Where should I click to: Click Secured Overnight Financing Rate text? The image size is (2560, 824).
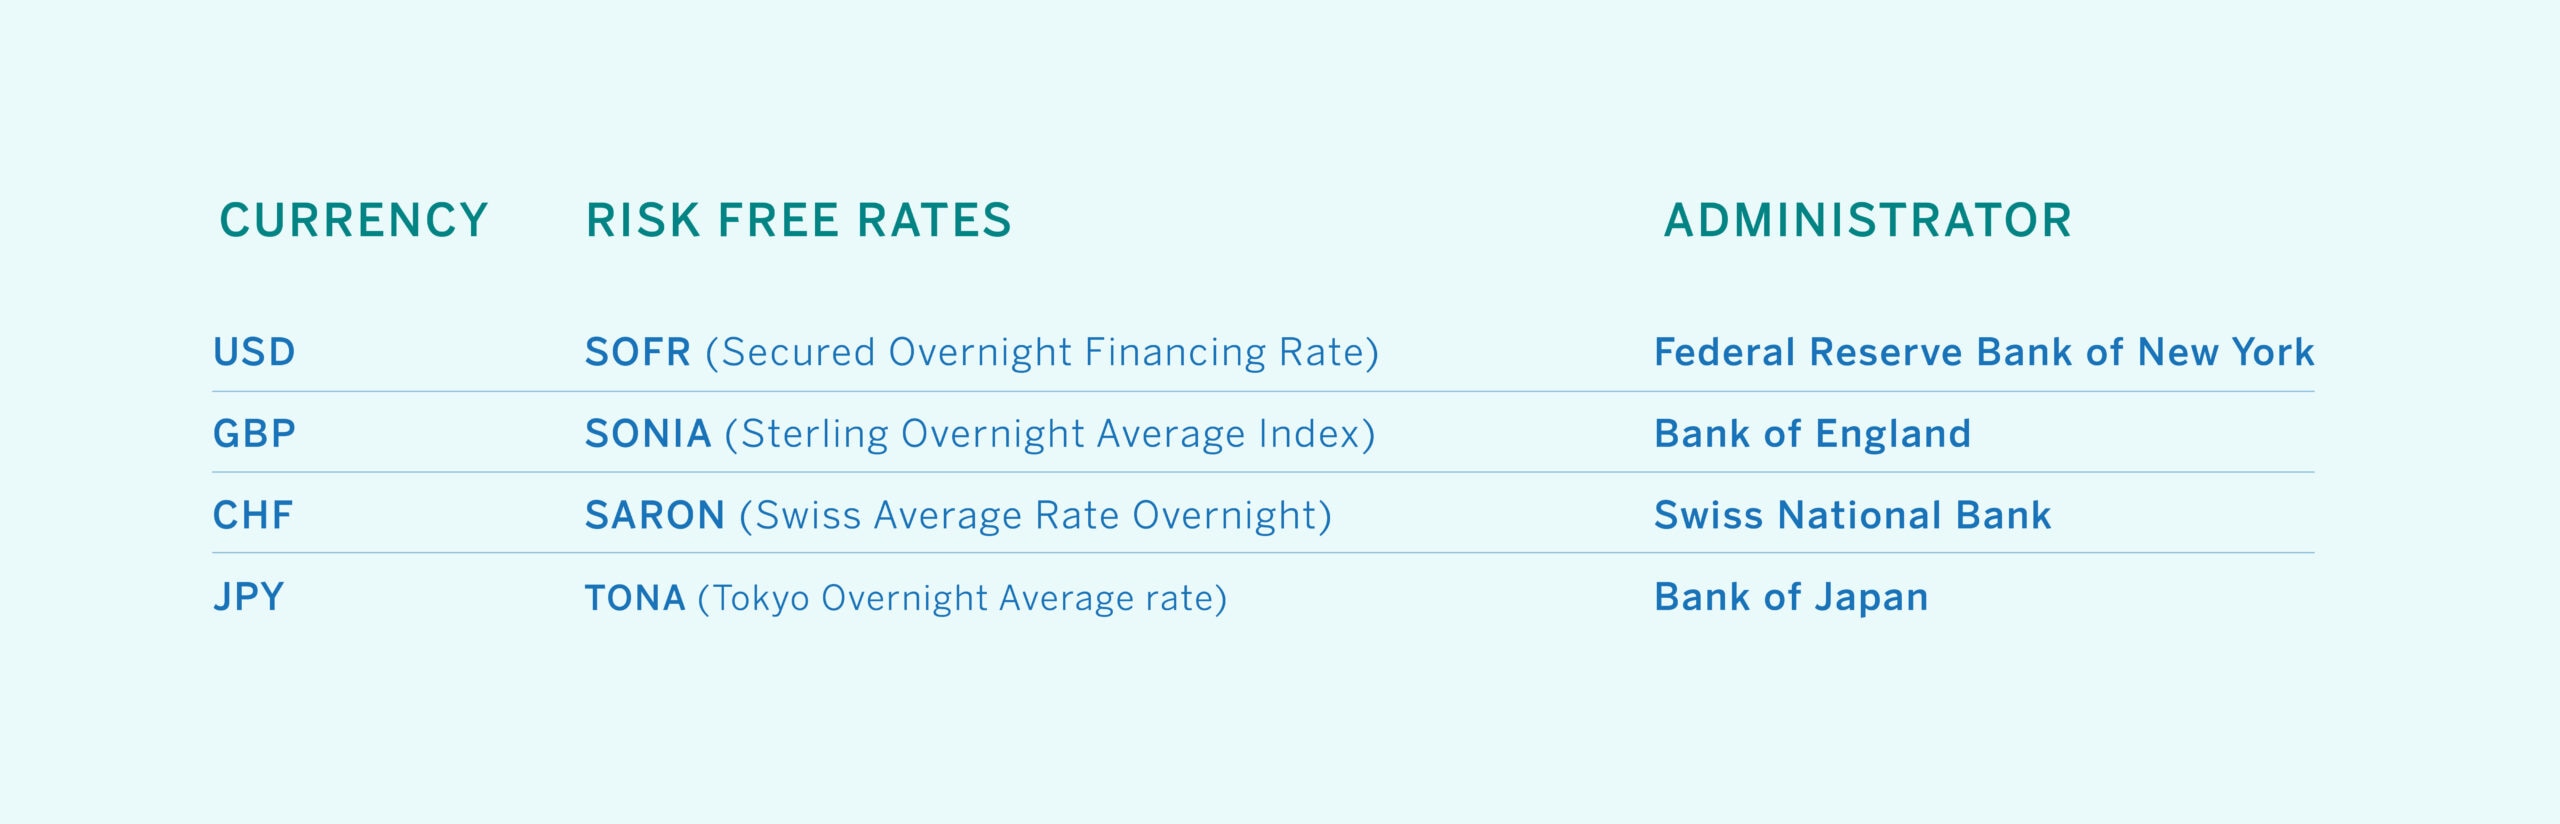tap(1043, 353)
